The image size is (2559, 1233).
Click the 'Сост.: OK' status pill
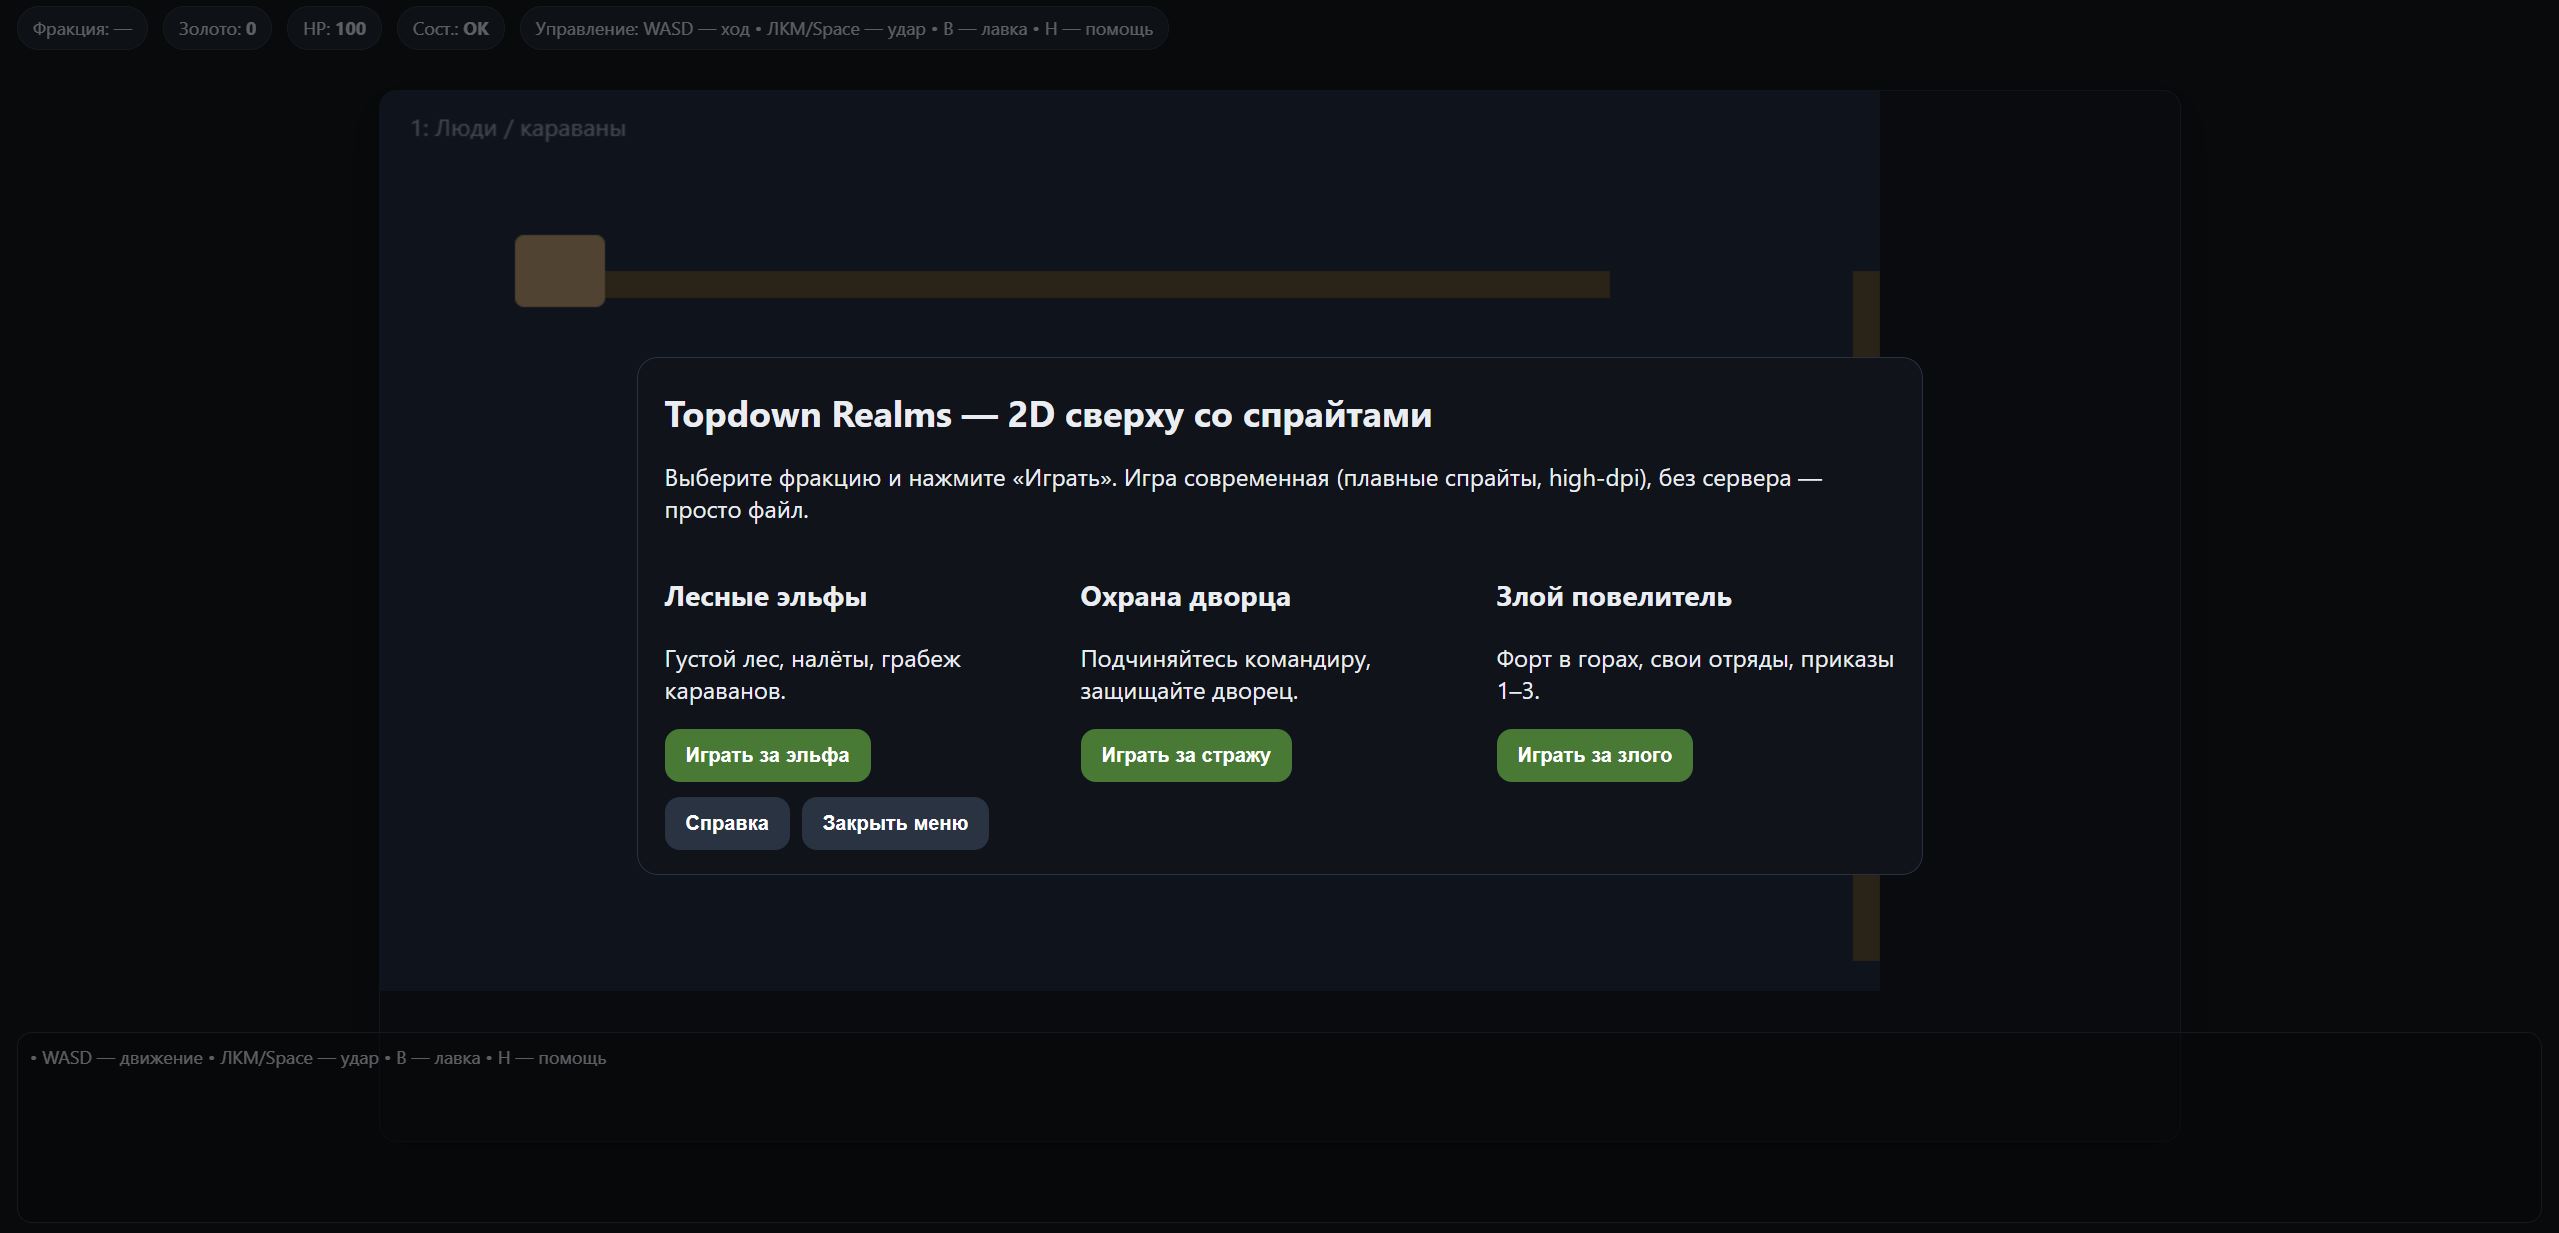pyautogui.click(x=450, y=29)
